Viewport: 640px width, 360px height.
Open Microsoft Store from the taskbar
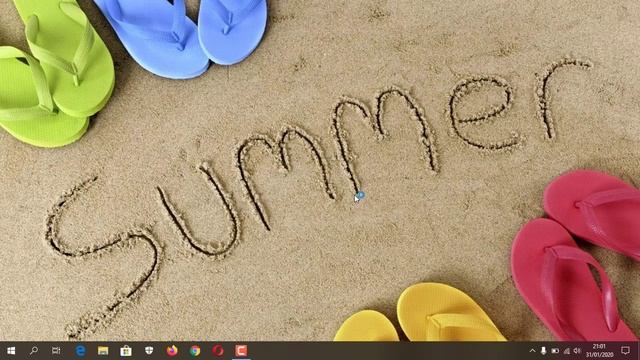(126, 351)
